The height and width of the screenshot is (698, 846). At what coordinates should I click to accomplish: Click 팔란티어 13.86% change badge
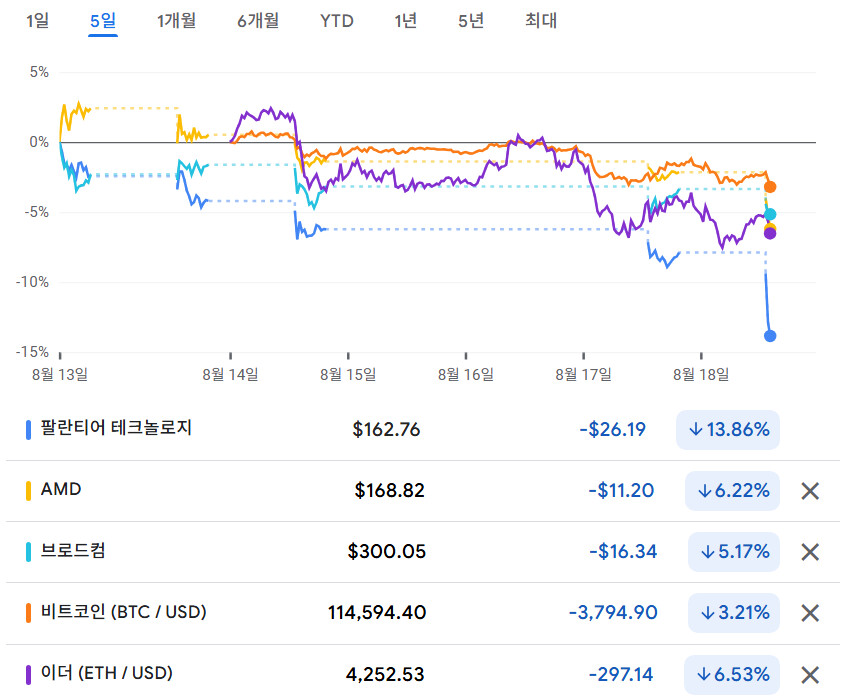(x=727, y=430)
